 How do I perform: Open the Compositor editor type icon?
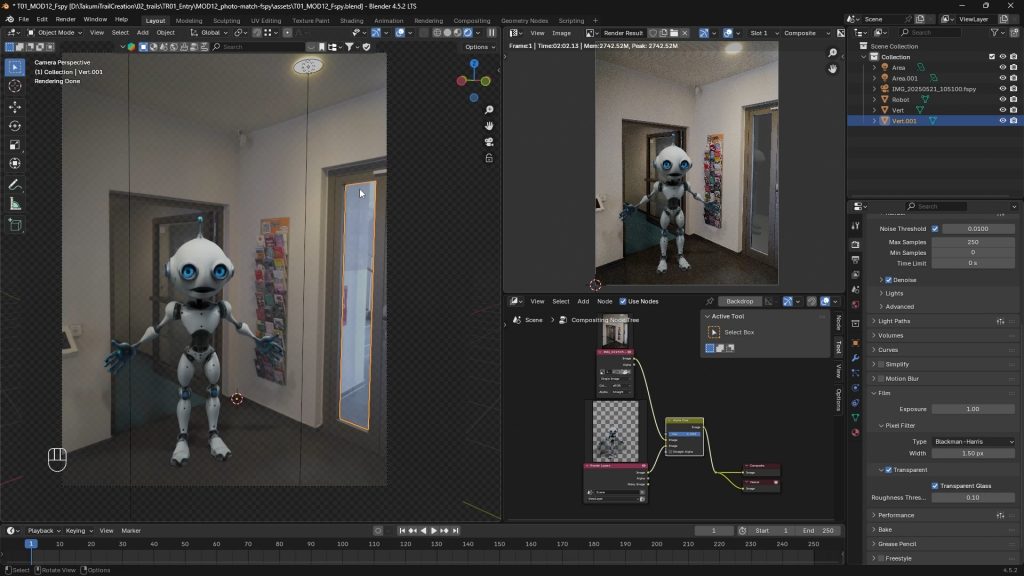click(x=513, y=300)
